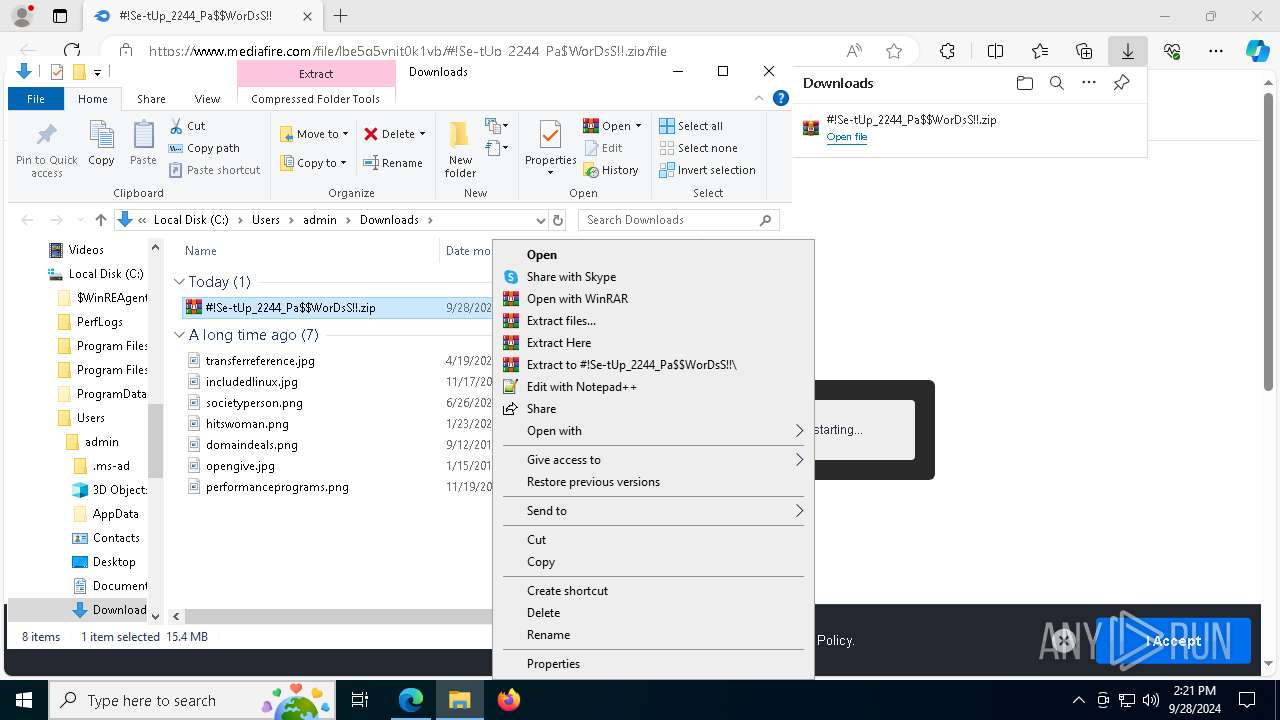Image resolution: width=1280 pixels, height=720 pixels.
Task: Go up one folder level arrow
Action: click(x=100, y=220)
